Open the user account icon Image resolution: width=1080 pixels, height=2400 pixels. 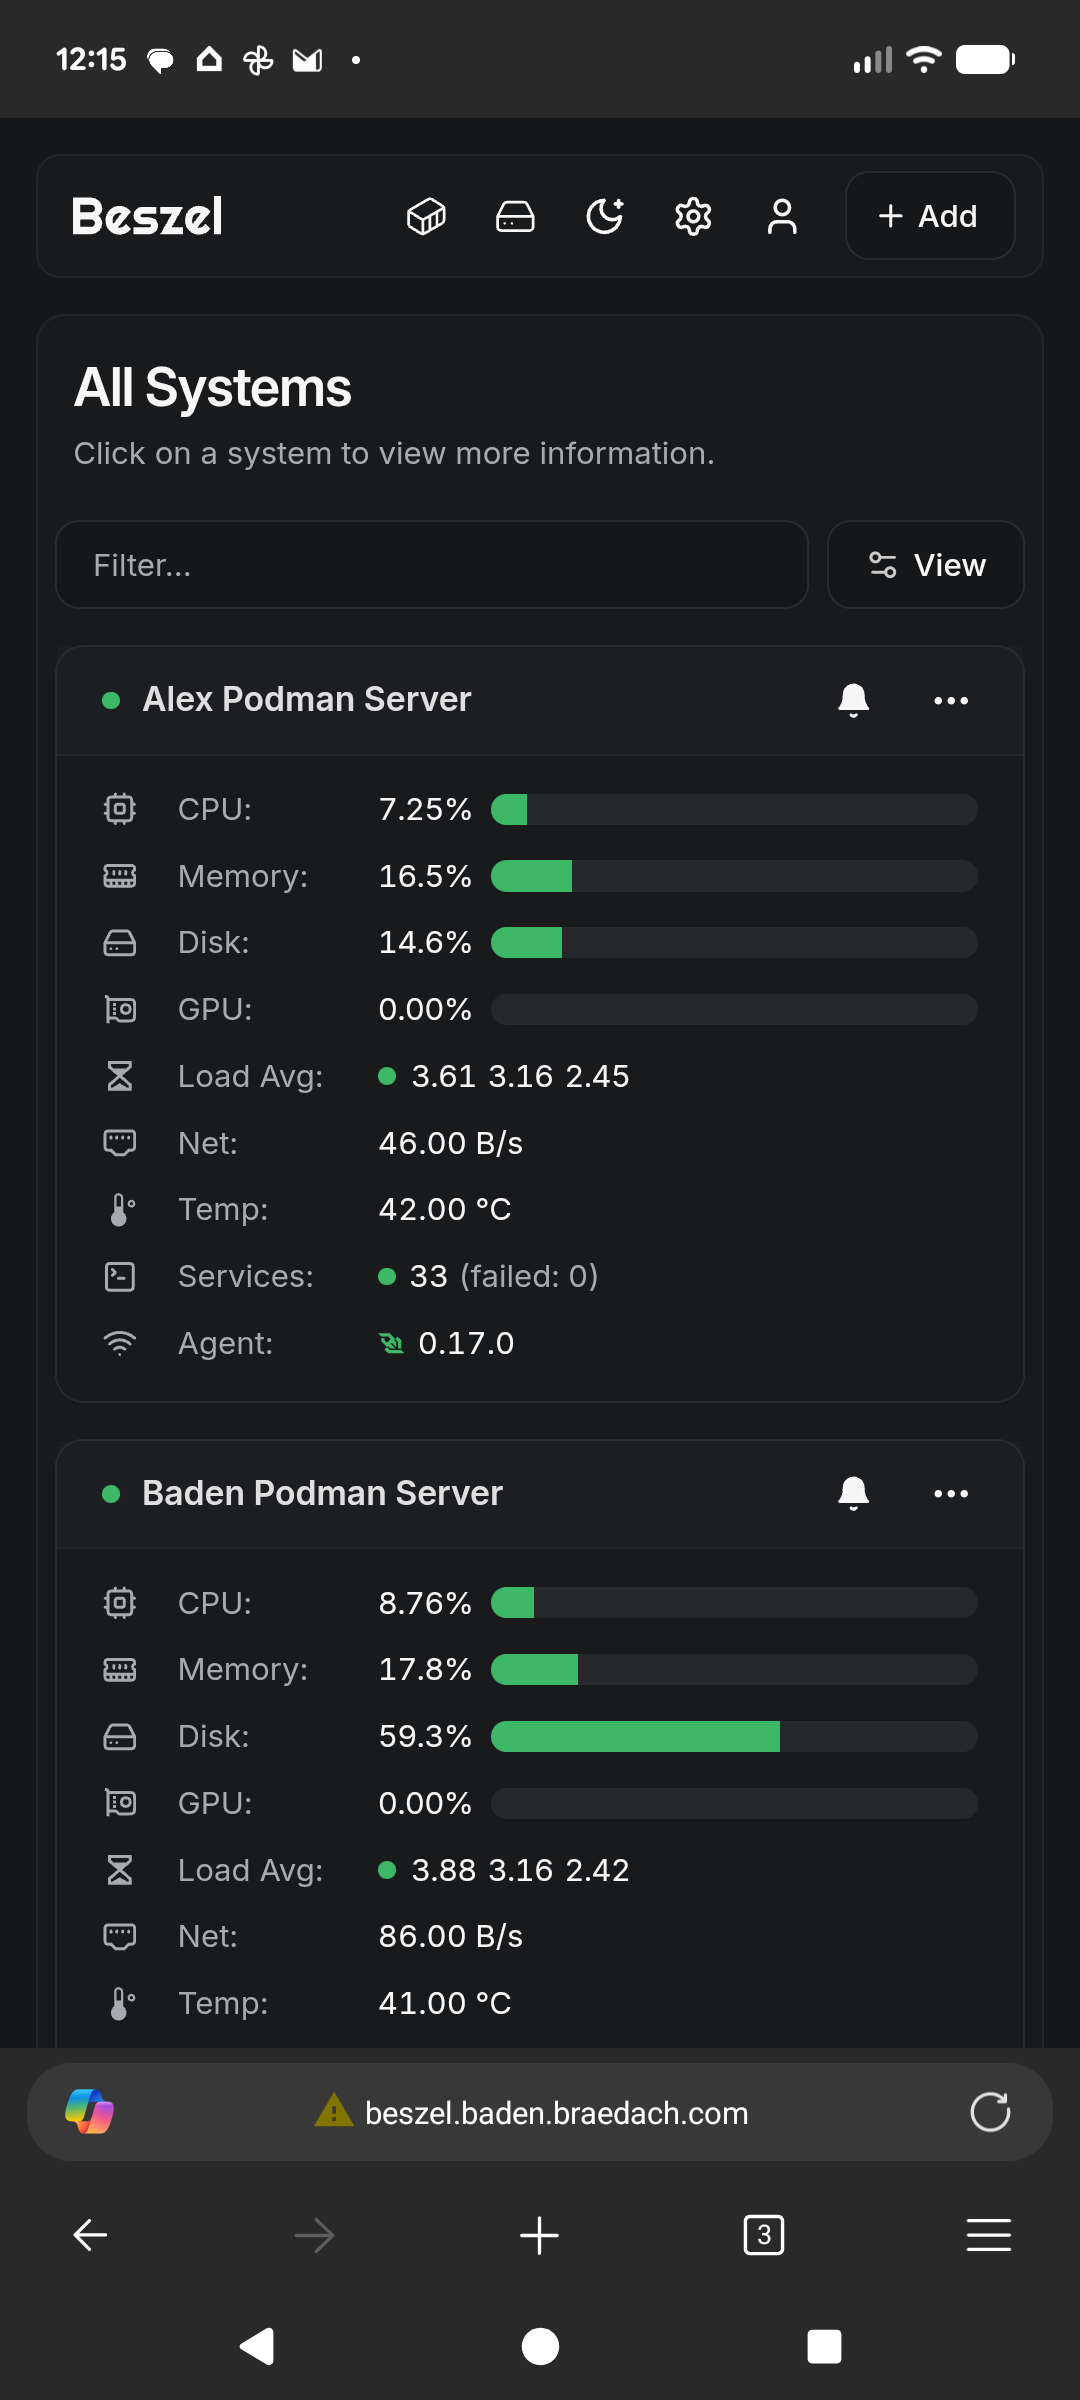pyautogui.click(x=782, y=216)
